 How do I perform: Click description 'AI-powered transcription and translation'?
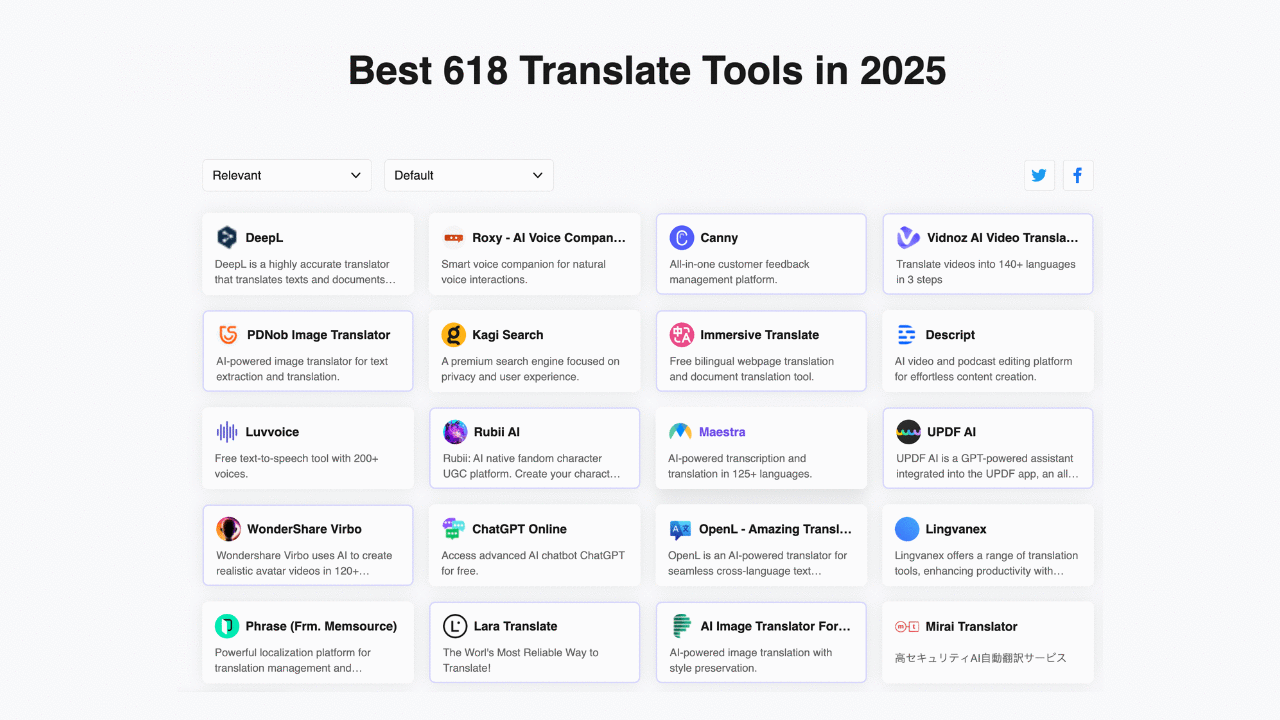click(738, 466)
